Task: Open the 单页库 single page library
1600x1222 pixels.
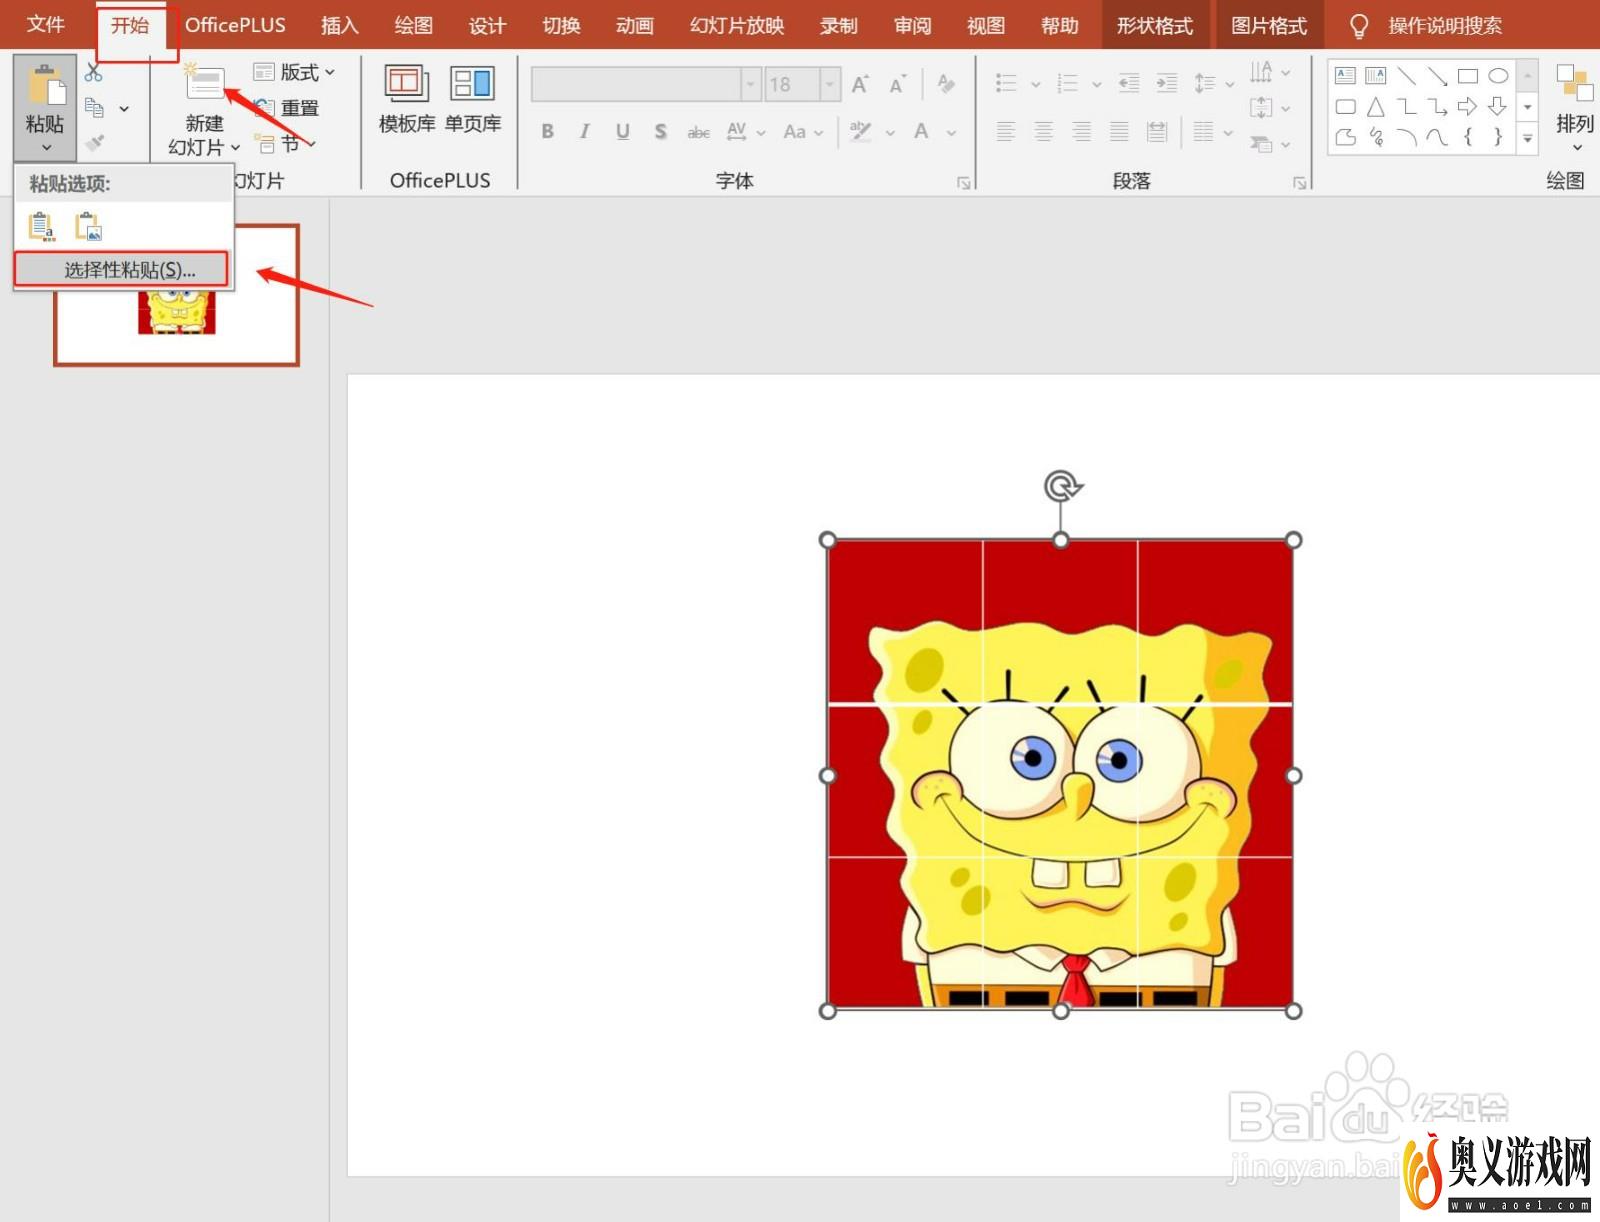Action: click(x=473, y=98)
